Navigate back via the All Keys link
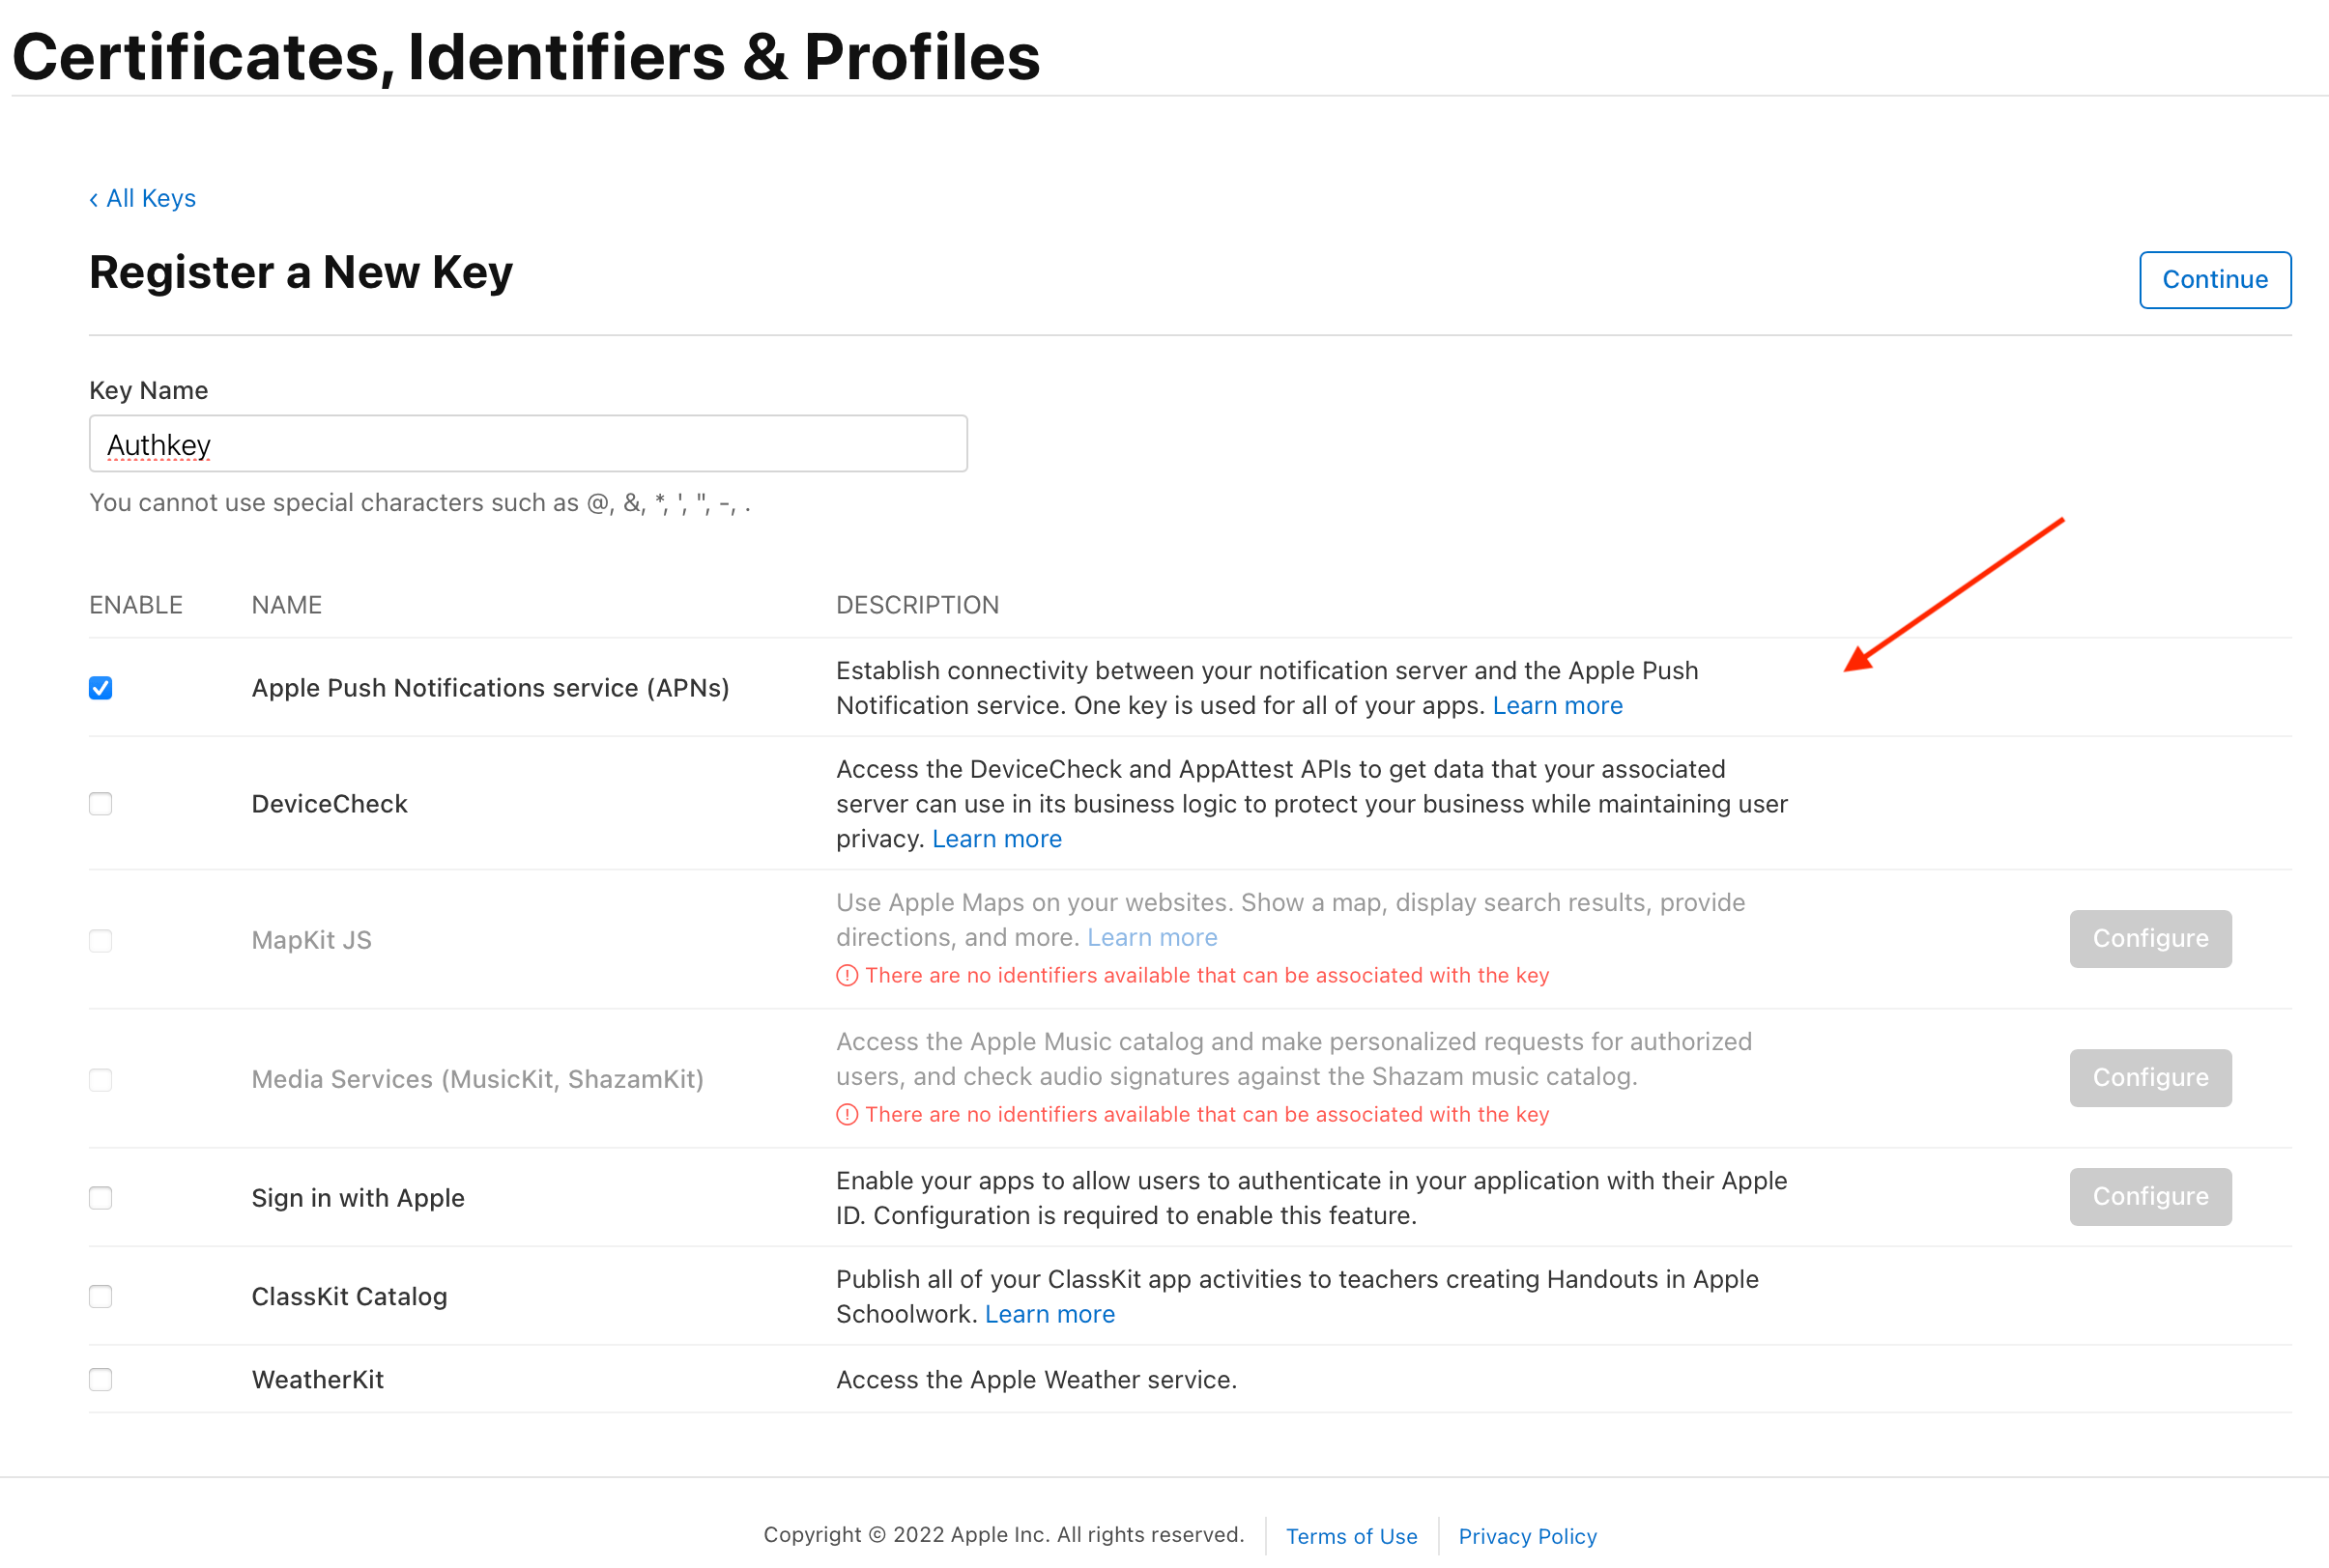The height and width of the screenshot is (1568, 2329). [150, 198]
